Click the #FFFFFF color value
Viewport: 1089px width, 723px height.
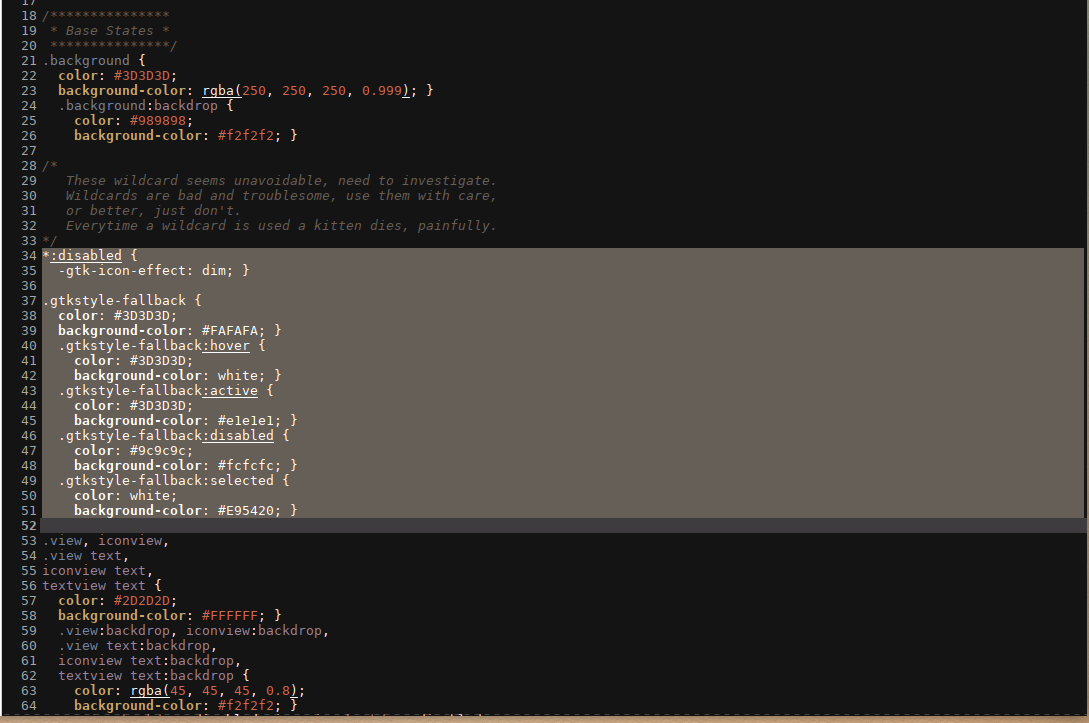click(x=230, y=616)
